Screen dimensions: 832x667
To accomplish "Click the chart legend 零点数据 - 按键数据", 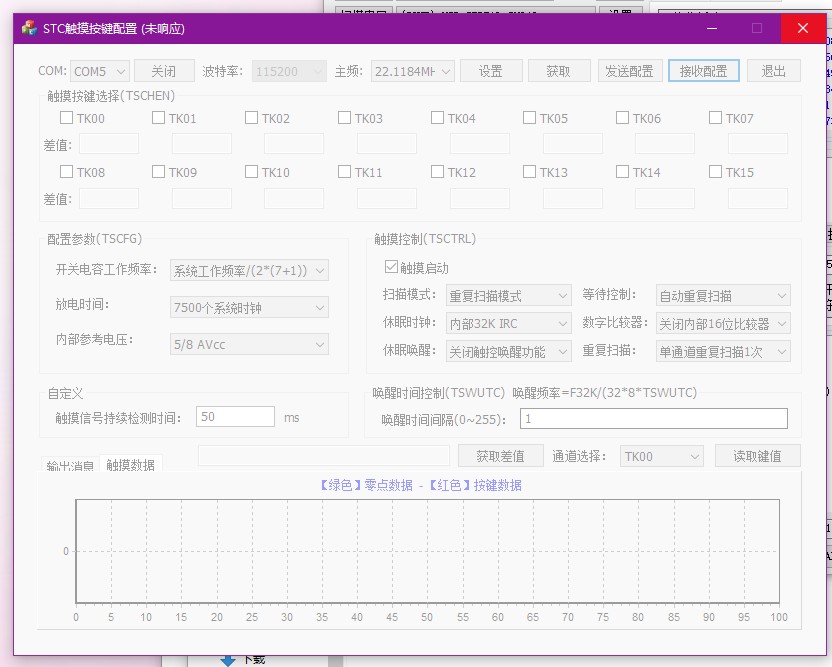I will pyautogui.click(x=420, y=485).
